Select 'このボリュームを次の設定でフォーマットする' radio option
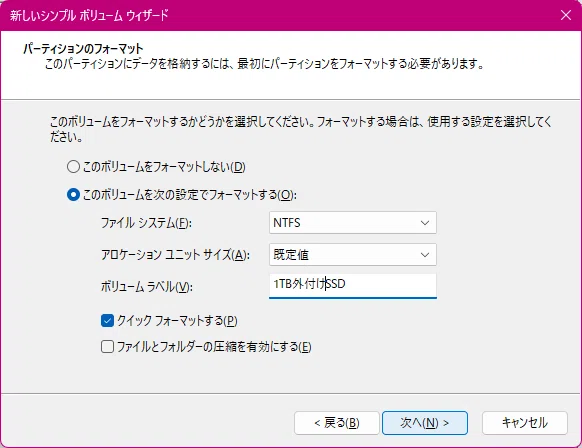Screen dimensions: 582x448 click(x=73, y=194)
